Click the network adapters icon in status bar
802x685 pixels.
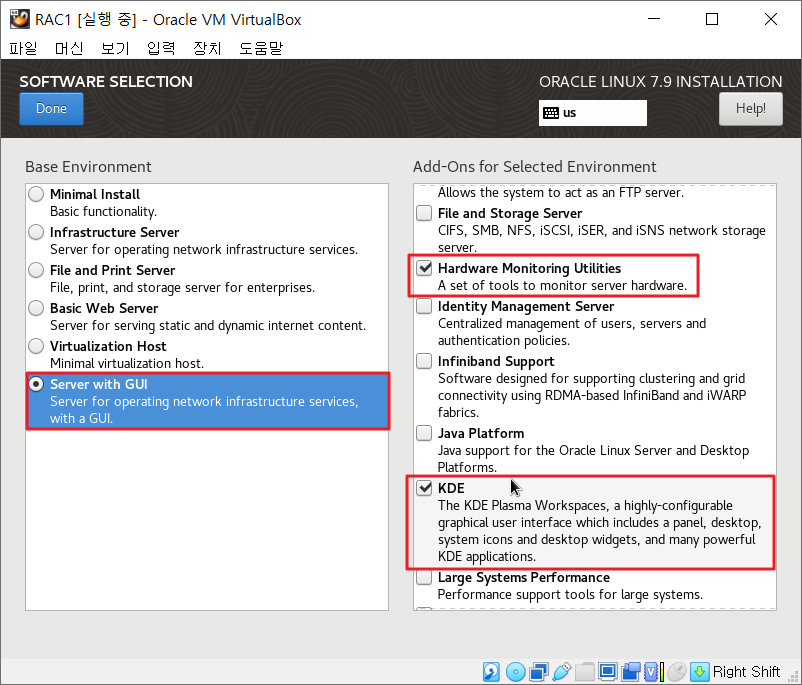[x=538, y=672]
